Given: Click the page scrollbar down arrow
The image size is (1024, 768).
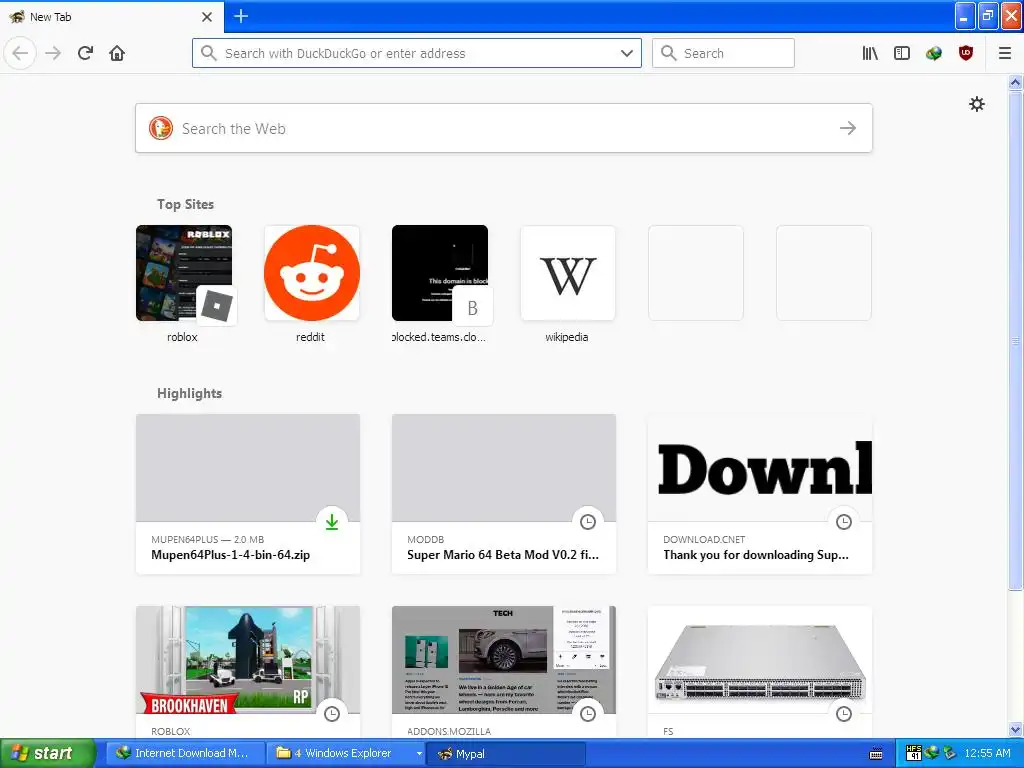Looking at the screenshot, I should tap(1015, 729).
